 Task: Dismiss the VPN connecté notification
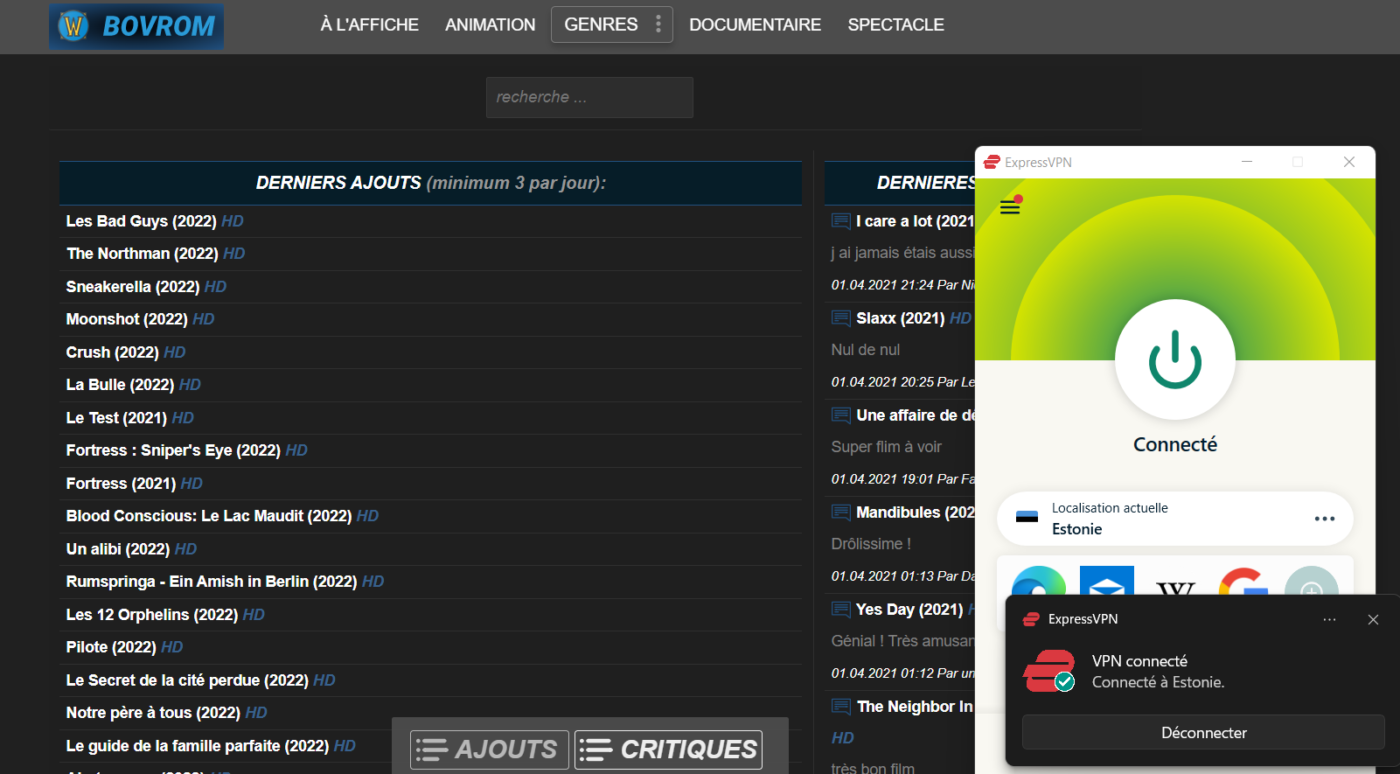pyautogui.click(x=1373, y=620)
